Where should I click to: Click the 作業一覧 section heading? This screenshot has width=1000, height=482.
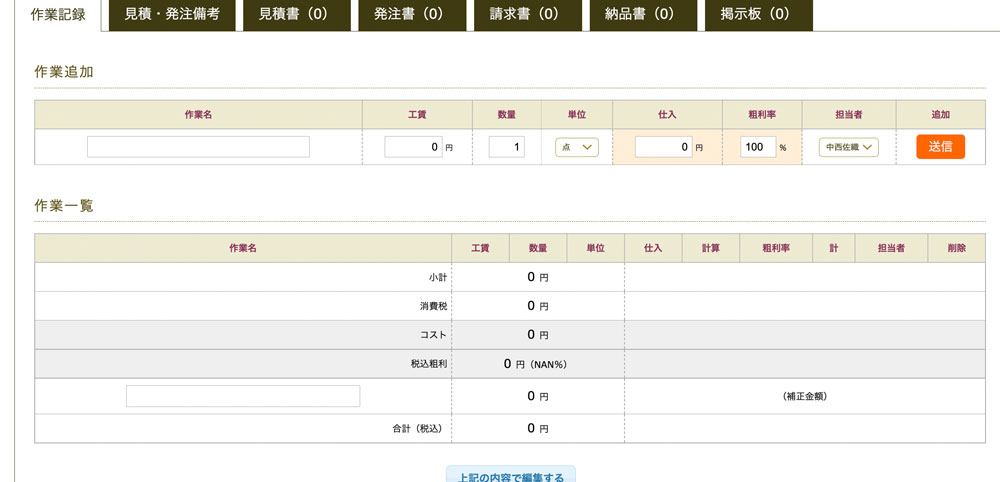[64, 206]
